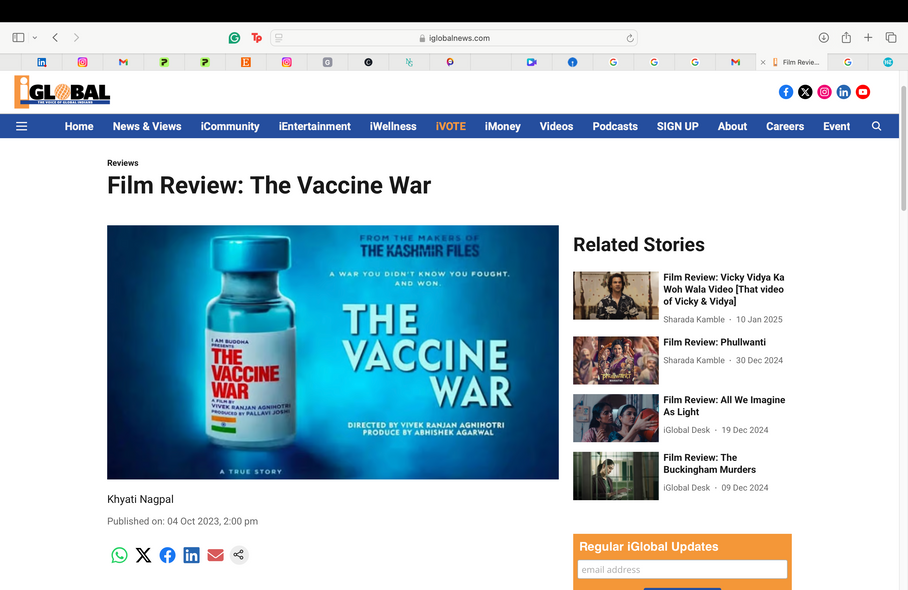Click the email address input field
This screenshot has height=590, width=908.
tap(682, 569)
